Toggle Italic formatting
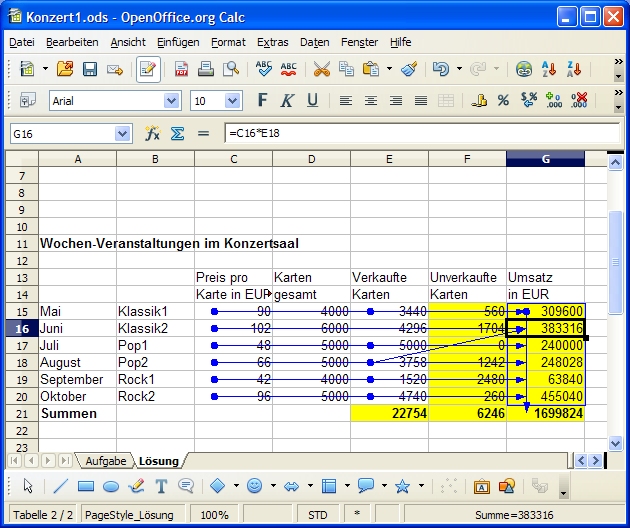 287,100
